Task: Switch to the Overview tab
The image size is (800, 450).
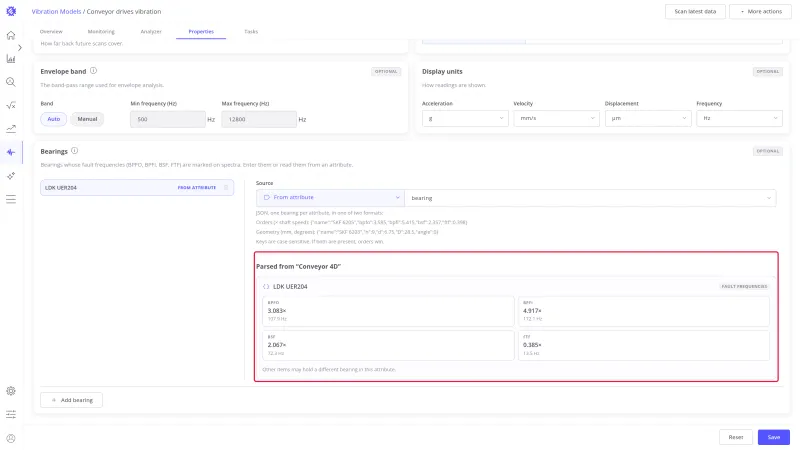Action: 51,32
